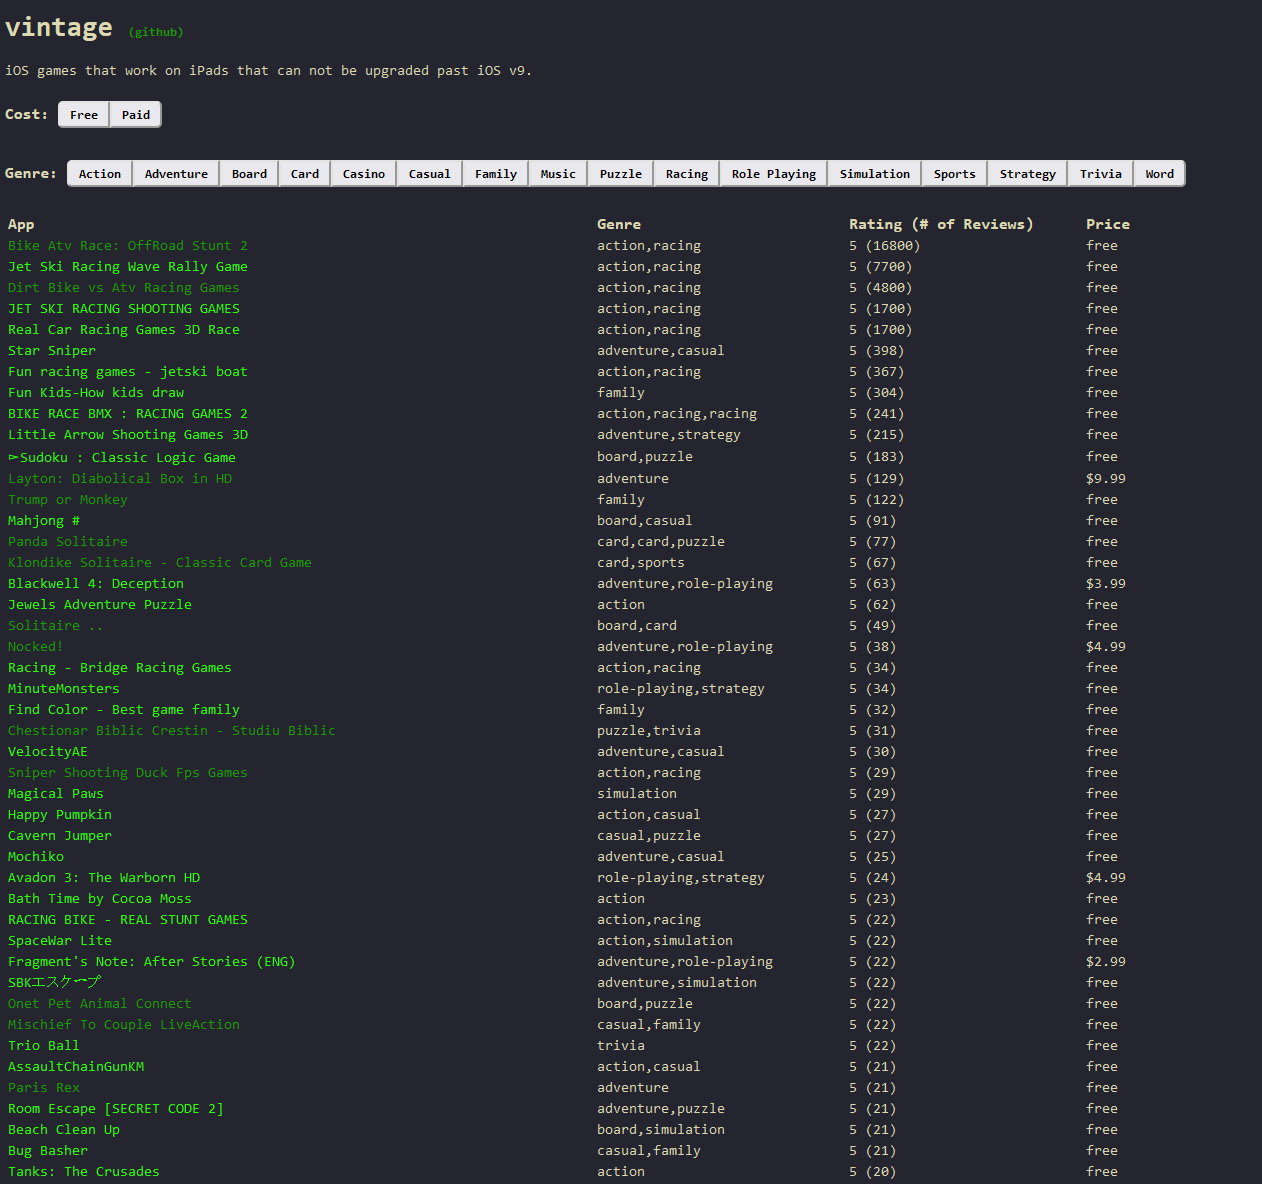Select the Action genre filter
This screenshot has height=1184, width=1262.
[100, 174]
